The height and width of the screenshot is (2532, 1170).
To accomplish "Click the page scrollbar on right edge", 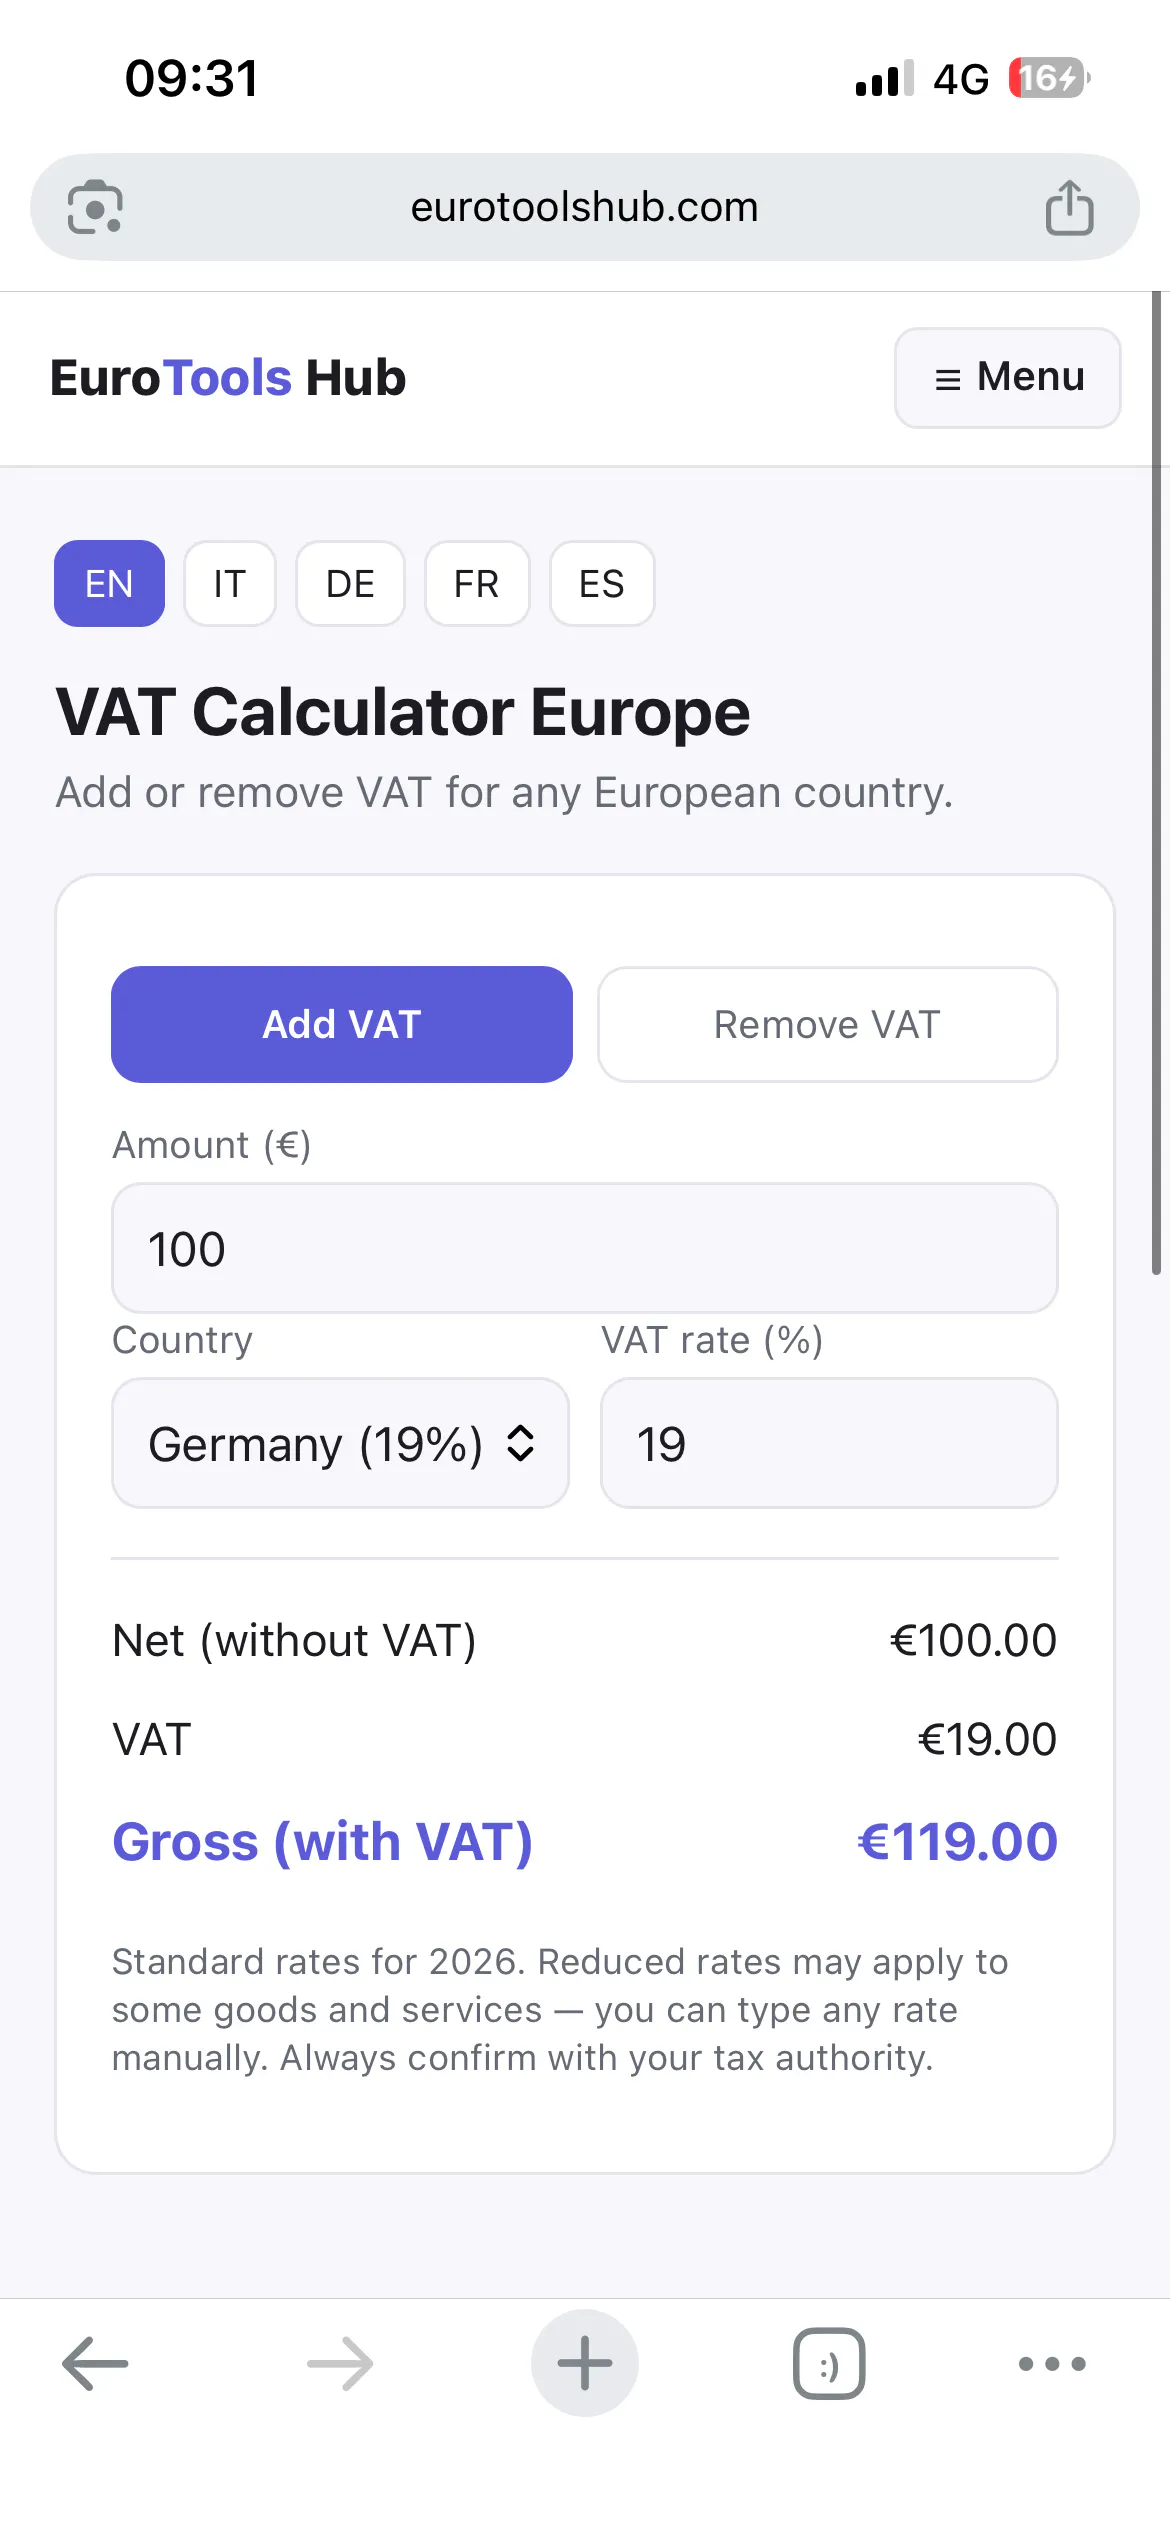I will (x=1157, y=783).
